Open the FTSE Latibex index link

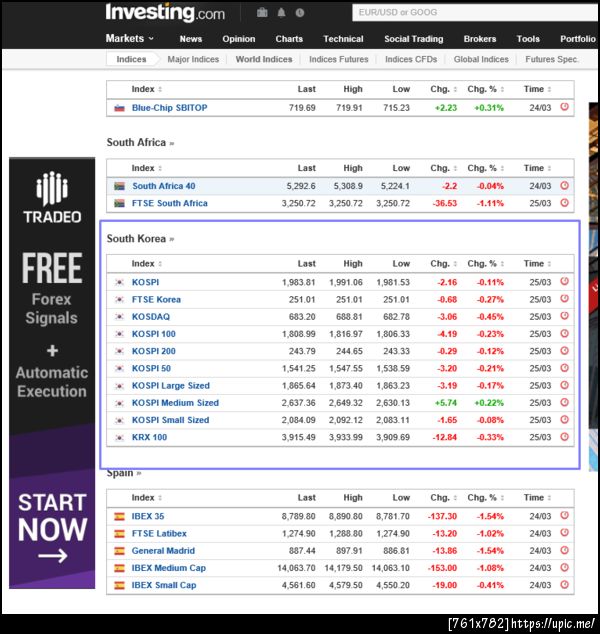tap(159, 533)
